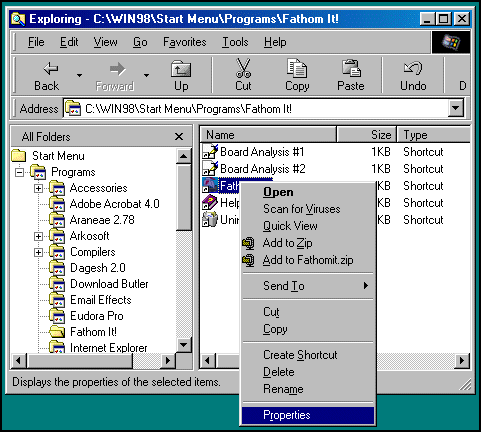481x432 pixels.
Task: Click the Board Analysis #1 shortcut icon
Action: point(210,152)
